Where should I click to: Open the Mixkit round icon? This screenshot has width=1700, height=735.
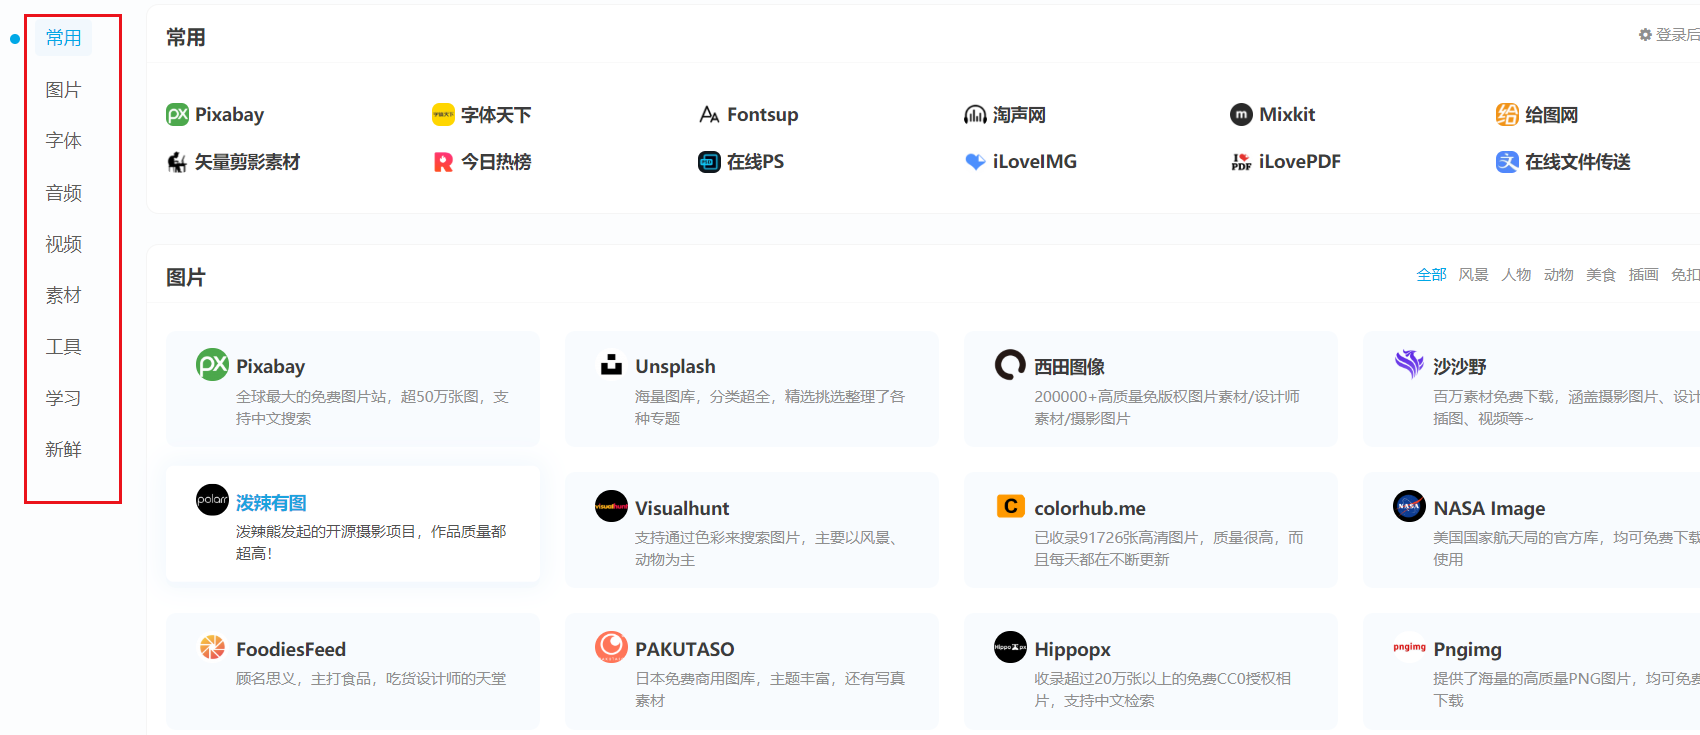click(1241, 115)
